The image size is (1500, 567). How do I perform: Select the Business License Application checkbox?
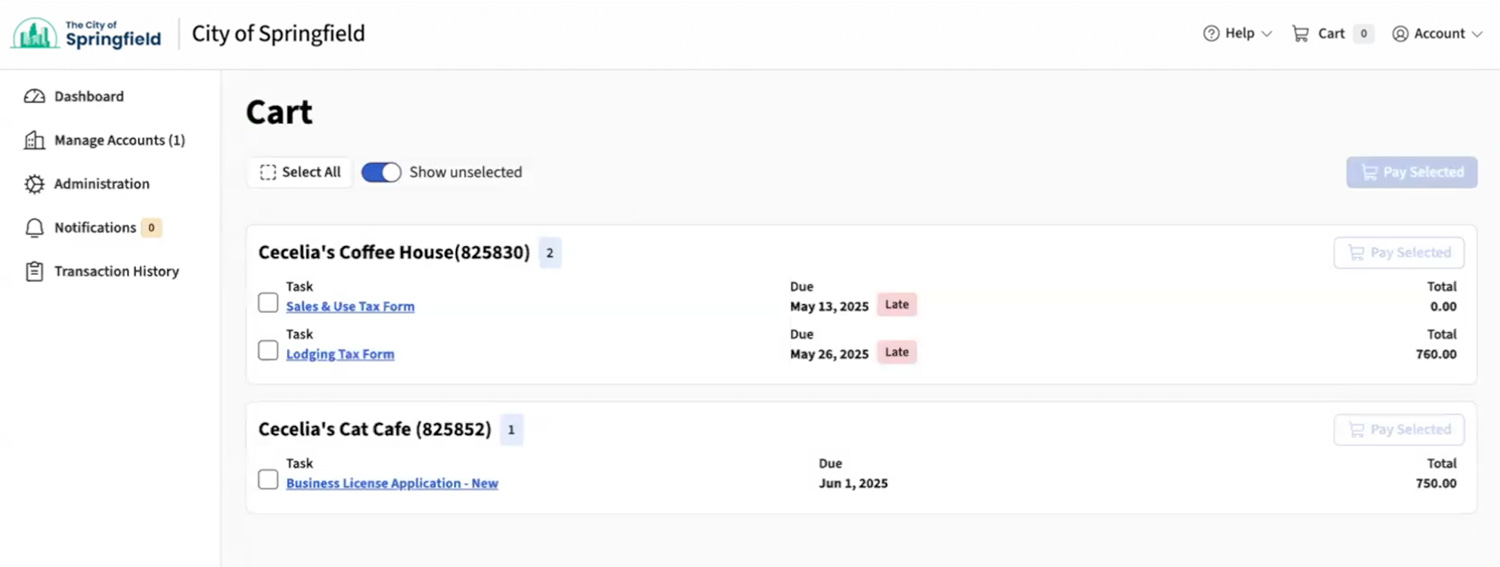pos(268,480)
